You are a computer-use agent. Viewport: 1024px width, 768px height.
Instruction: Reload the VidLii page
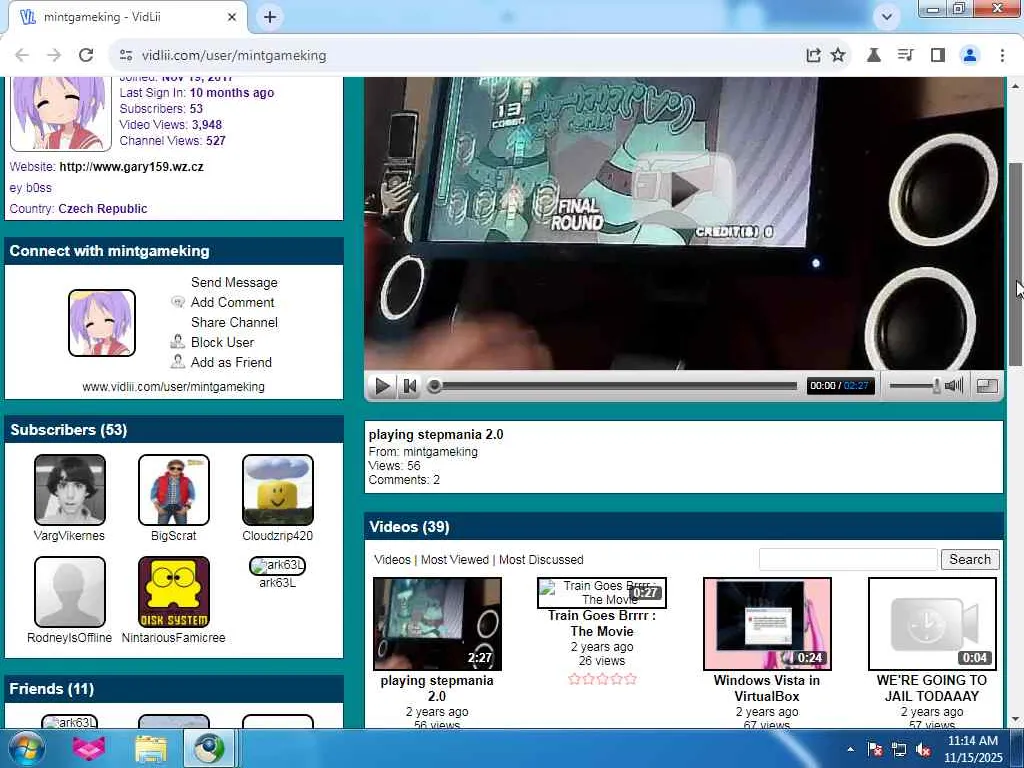pos(86,56)
